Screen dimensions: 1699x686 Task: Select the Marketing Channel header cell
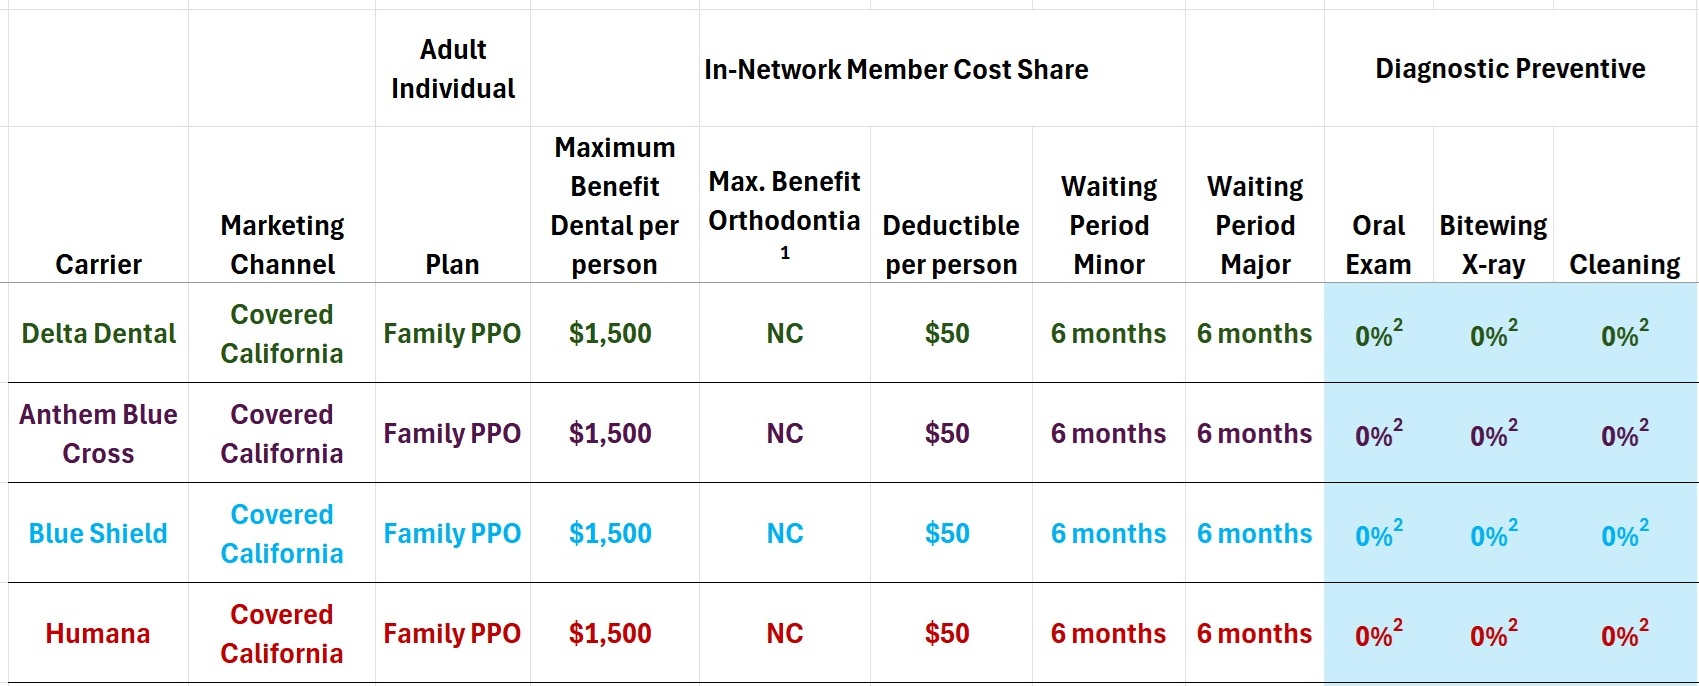pyautogui.click(x=282, y=244)
